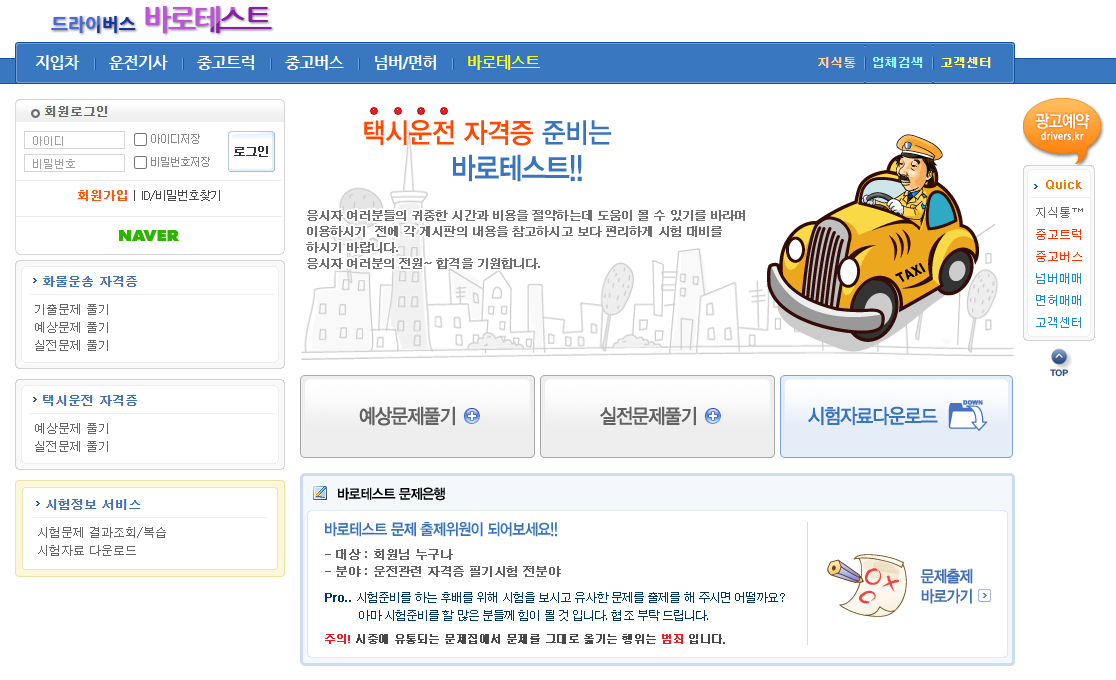Click plus icon on 실전문제풀기 button
The image size is (1116, 680).
pos(712,416)
